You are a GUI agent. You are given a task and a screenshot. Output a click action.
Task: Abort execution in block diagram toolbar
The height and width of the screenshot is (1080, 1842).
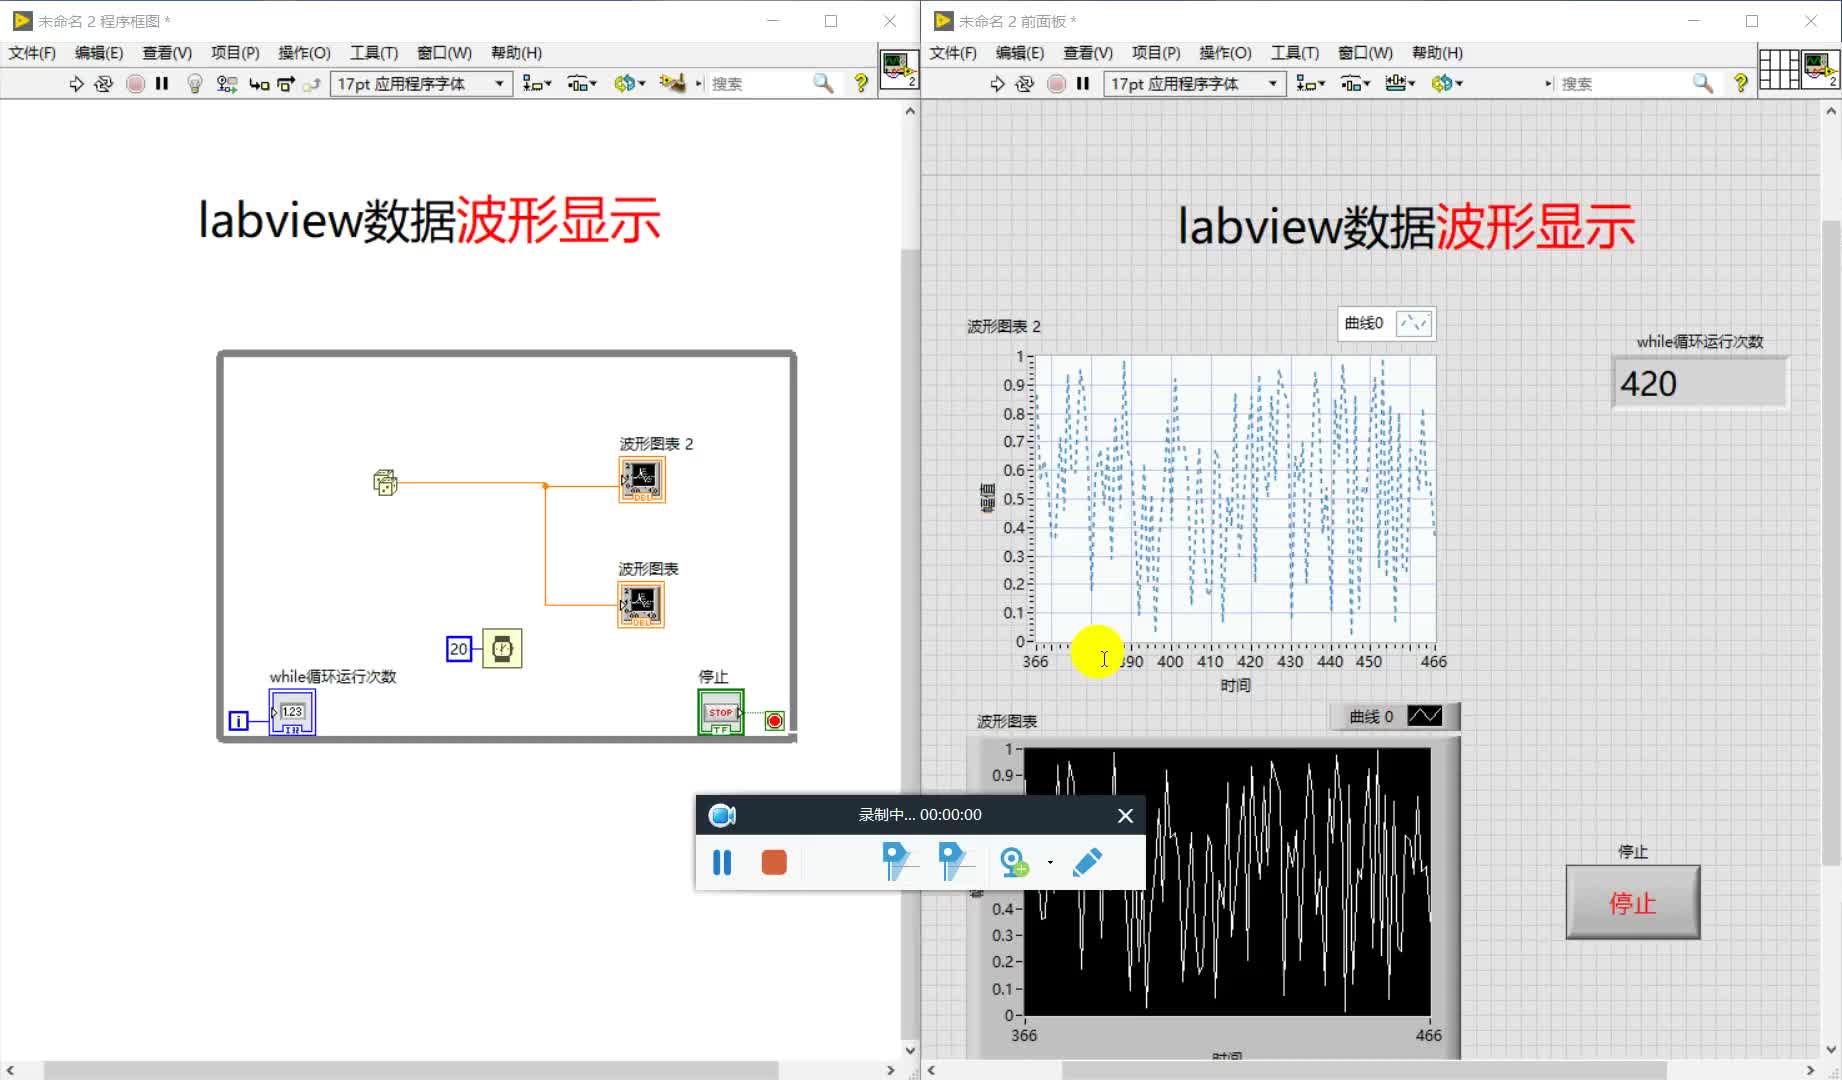coord(136,84)
